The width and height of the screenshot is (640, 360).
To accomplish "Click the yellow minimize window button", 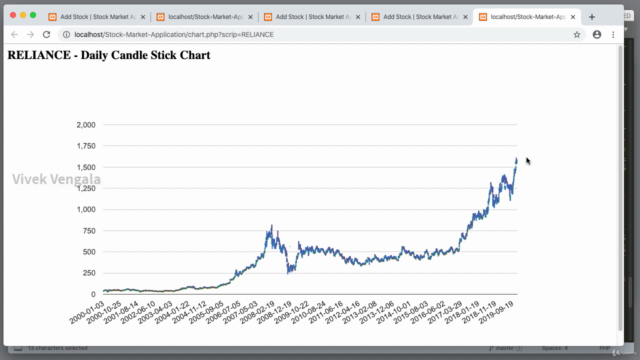I will click(23, 15).
